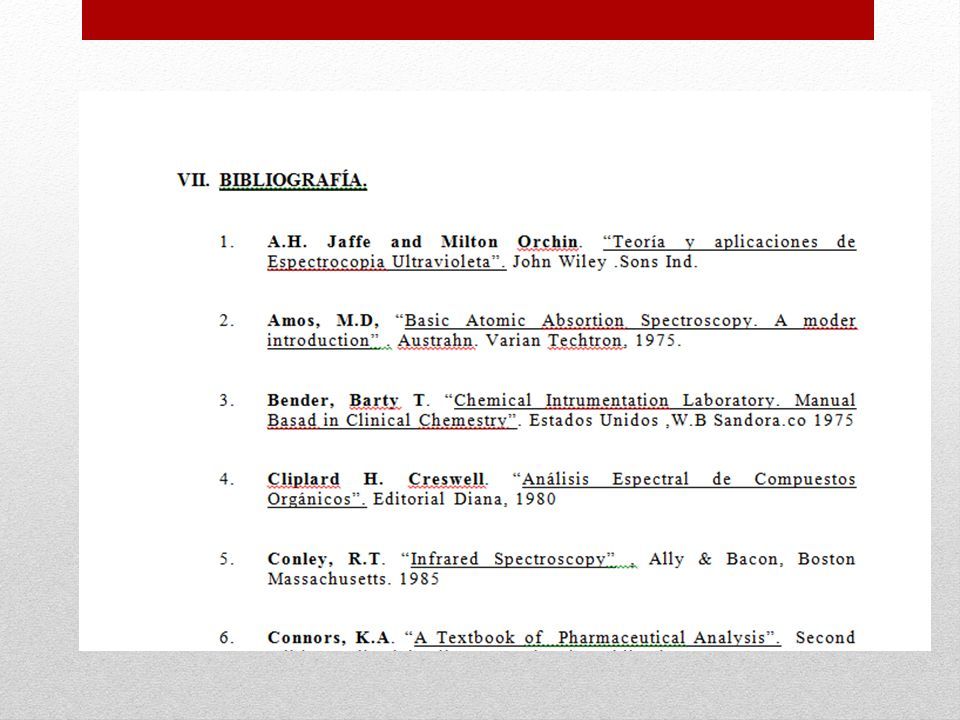Select author 'Connors, K.A.'
The height and width of the screenshot is (720, 960).
click(x=331, y=637)
